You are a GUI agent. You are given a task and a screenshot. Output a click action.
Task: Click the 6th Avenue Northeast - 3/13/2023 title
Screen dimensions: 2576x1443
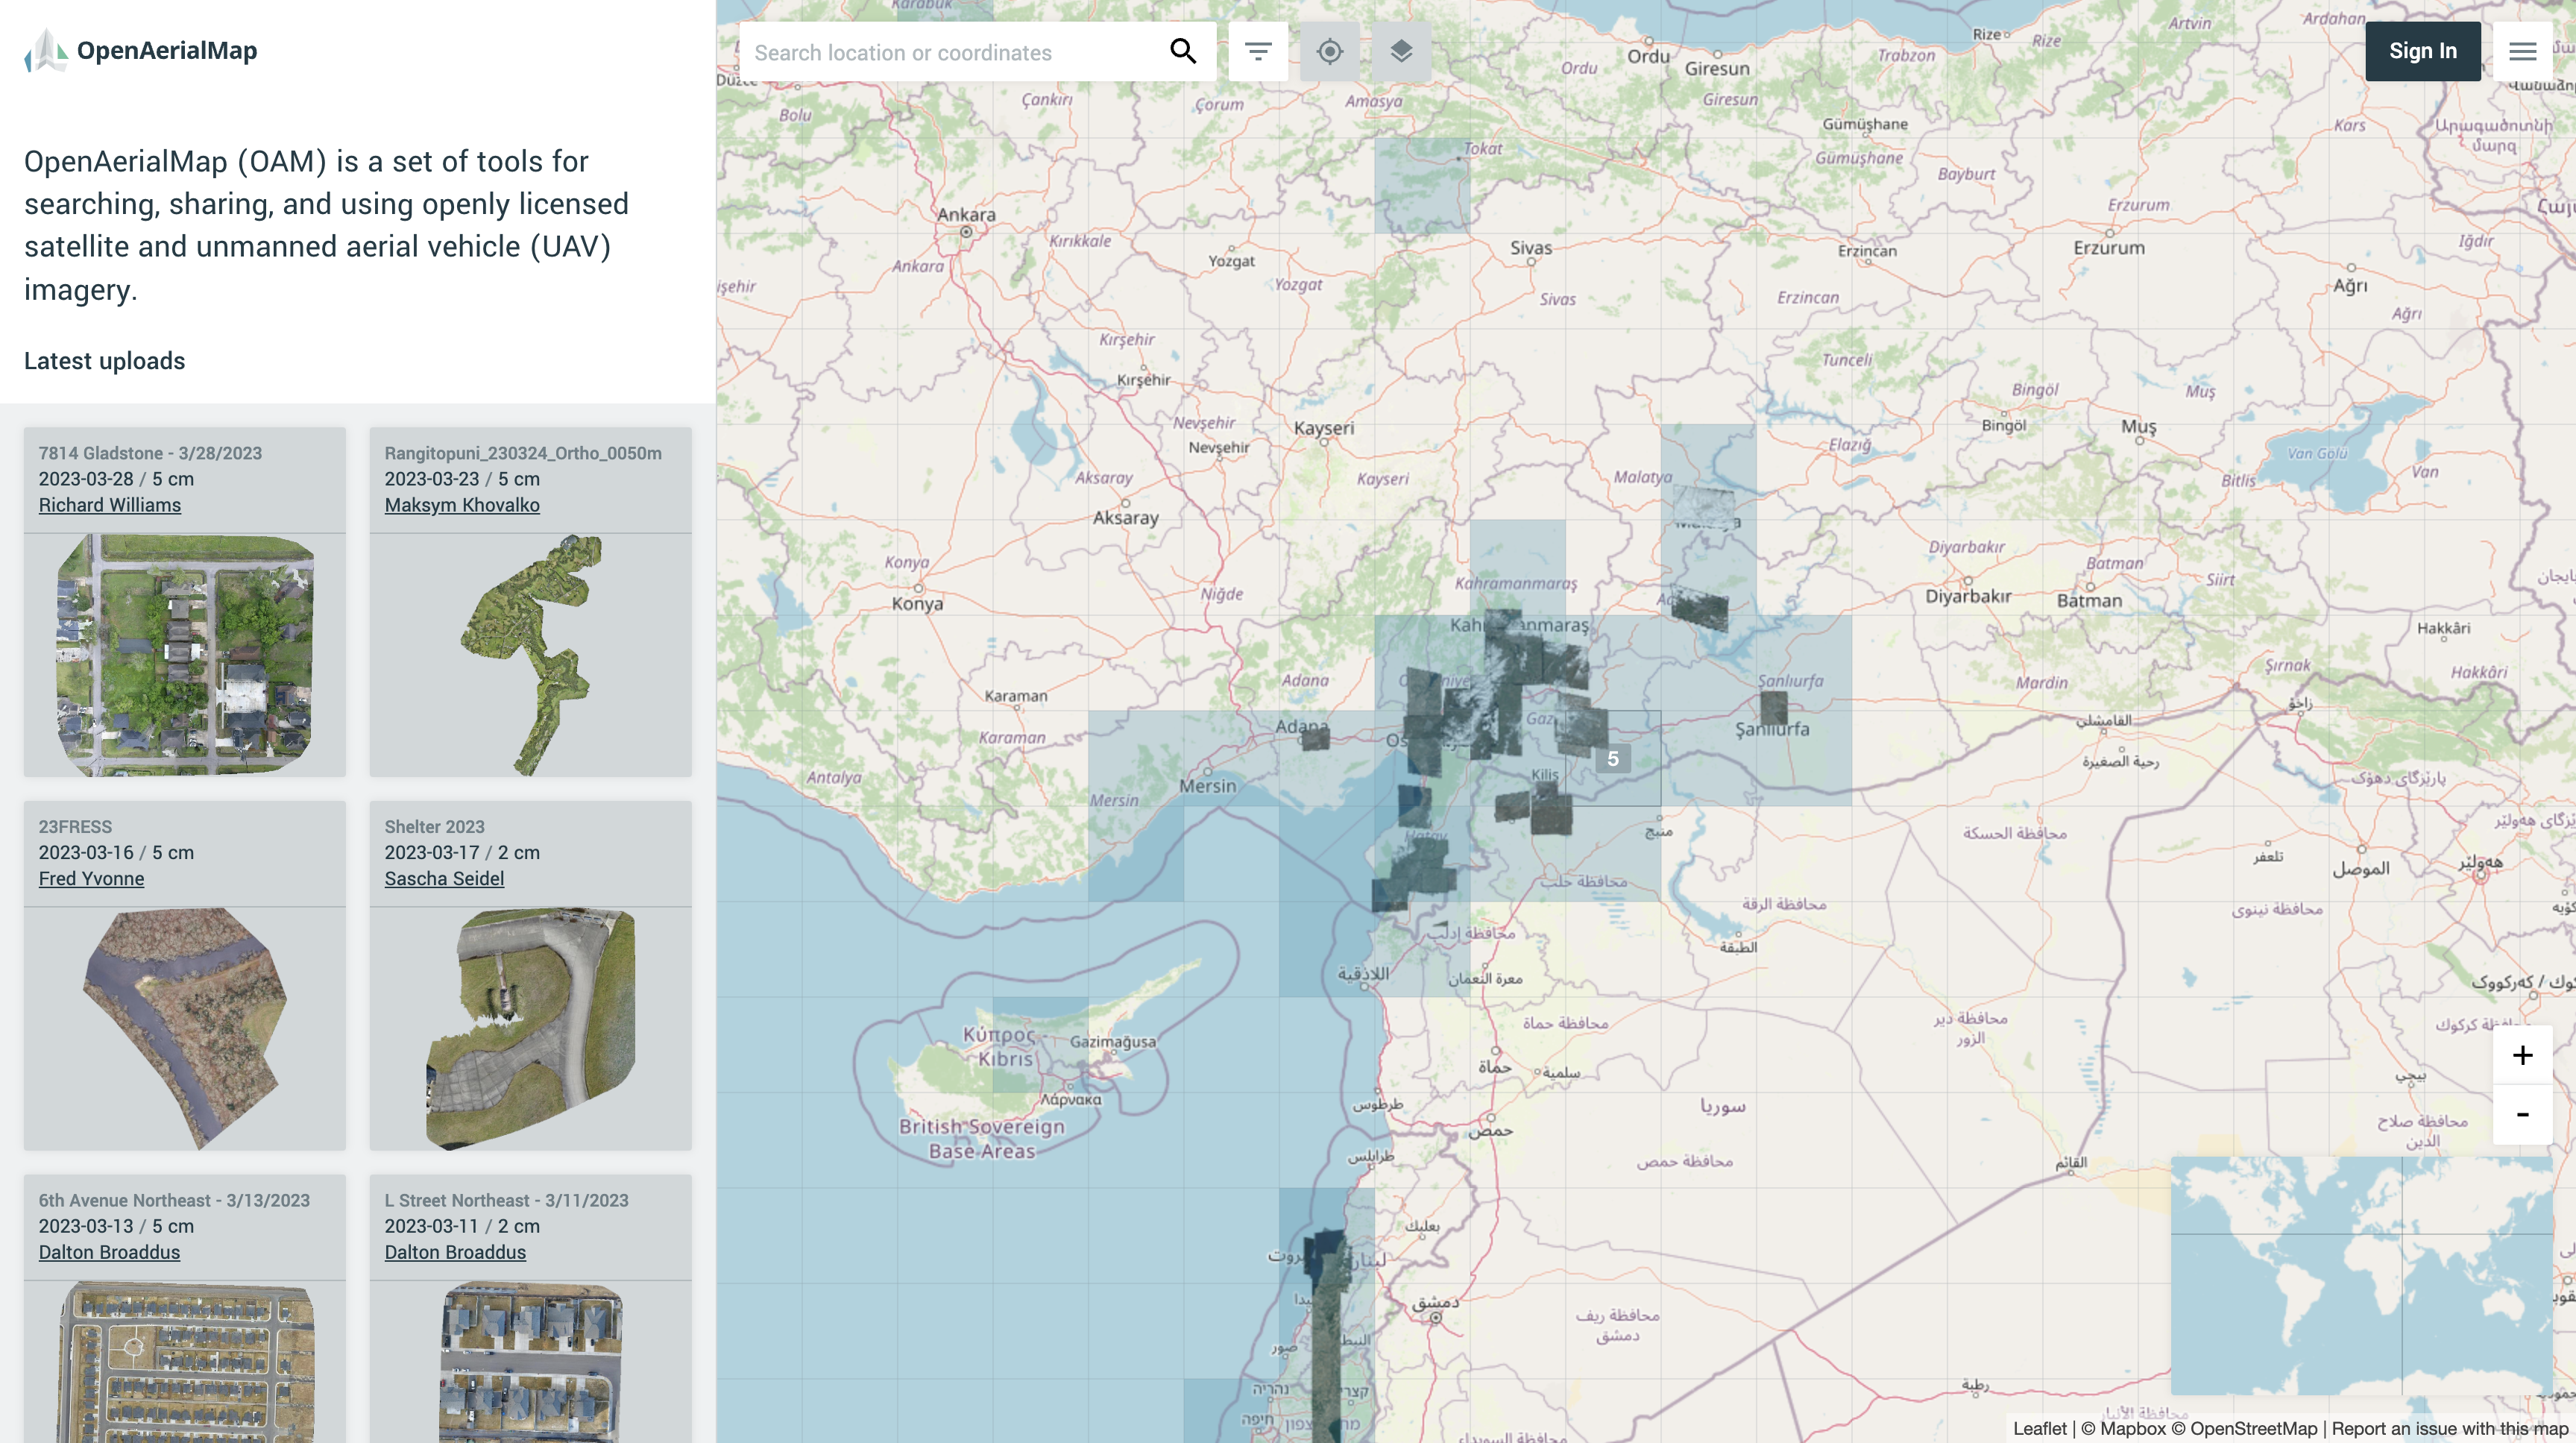pyautogui.click(x=174, y=1200)
